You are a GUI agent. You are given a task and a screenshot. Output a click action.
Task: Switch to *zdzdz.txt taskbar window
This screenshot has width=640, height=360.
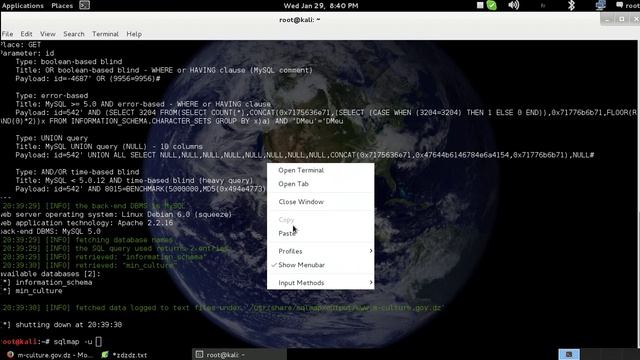(124, 355)
